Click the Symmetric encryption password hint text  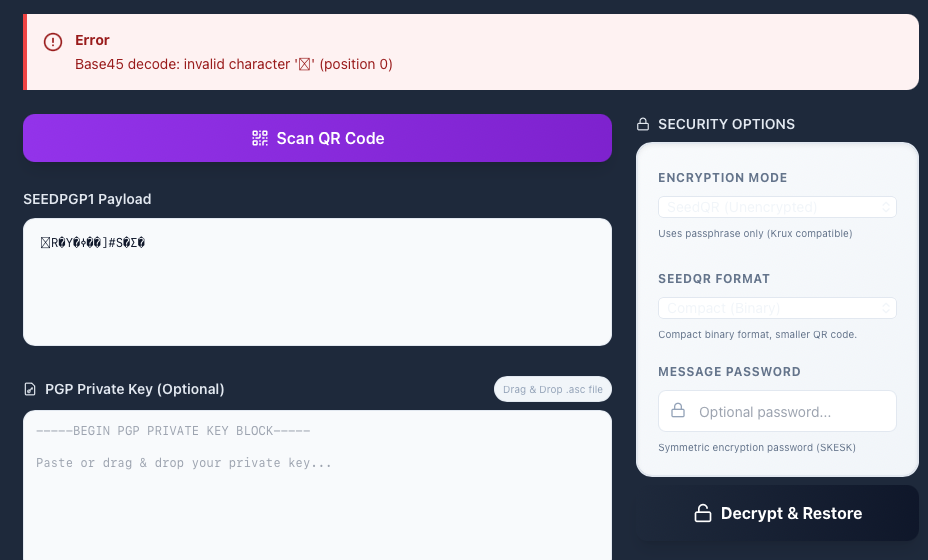(x=756, y=447)
